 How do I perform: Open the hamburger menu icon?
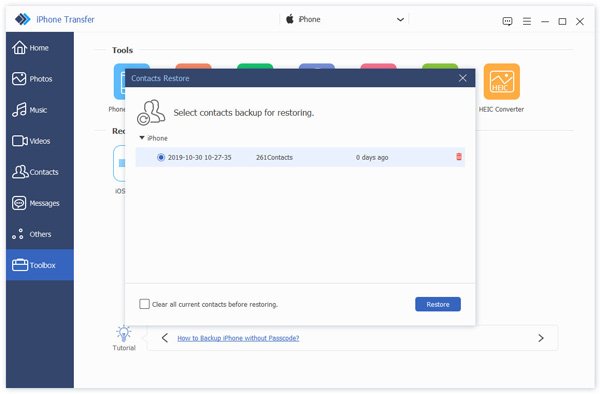(527, 21)
